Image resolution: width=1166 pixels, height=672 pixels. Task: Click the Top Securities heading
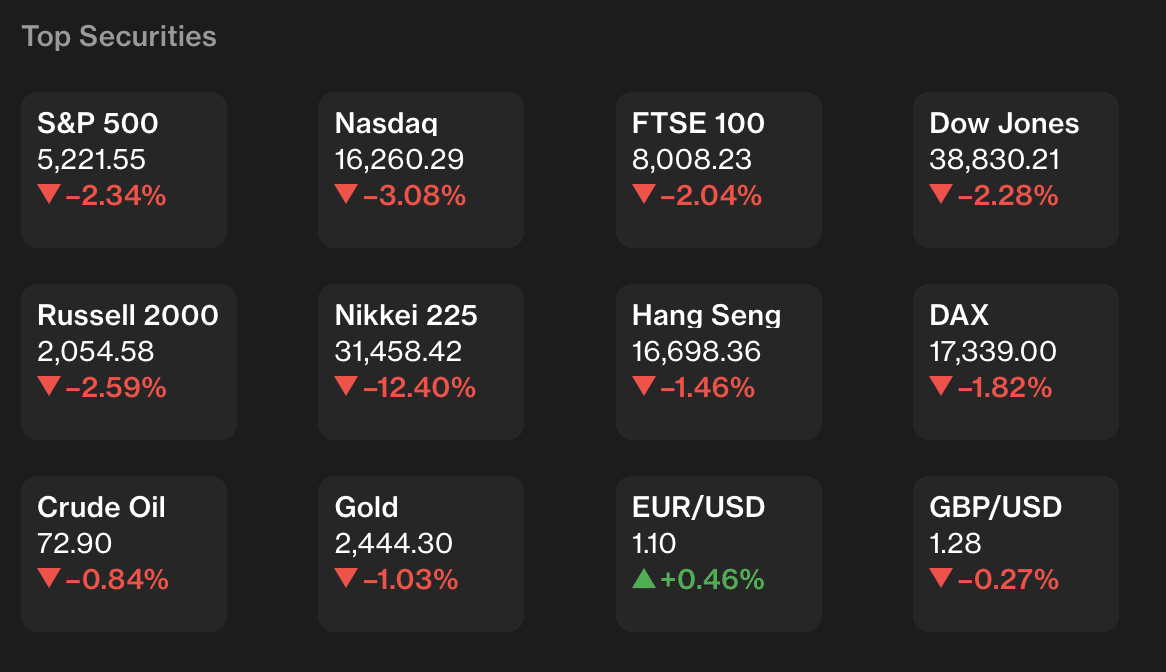[119, 37]
